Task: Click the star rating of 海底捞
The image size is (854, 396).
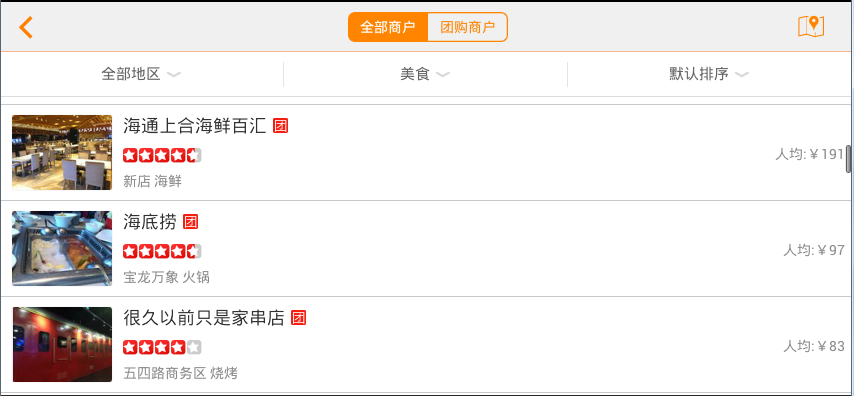Action: point(162,251)
